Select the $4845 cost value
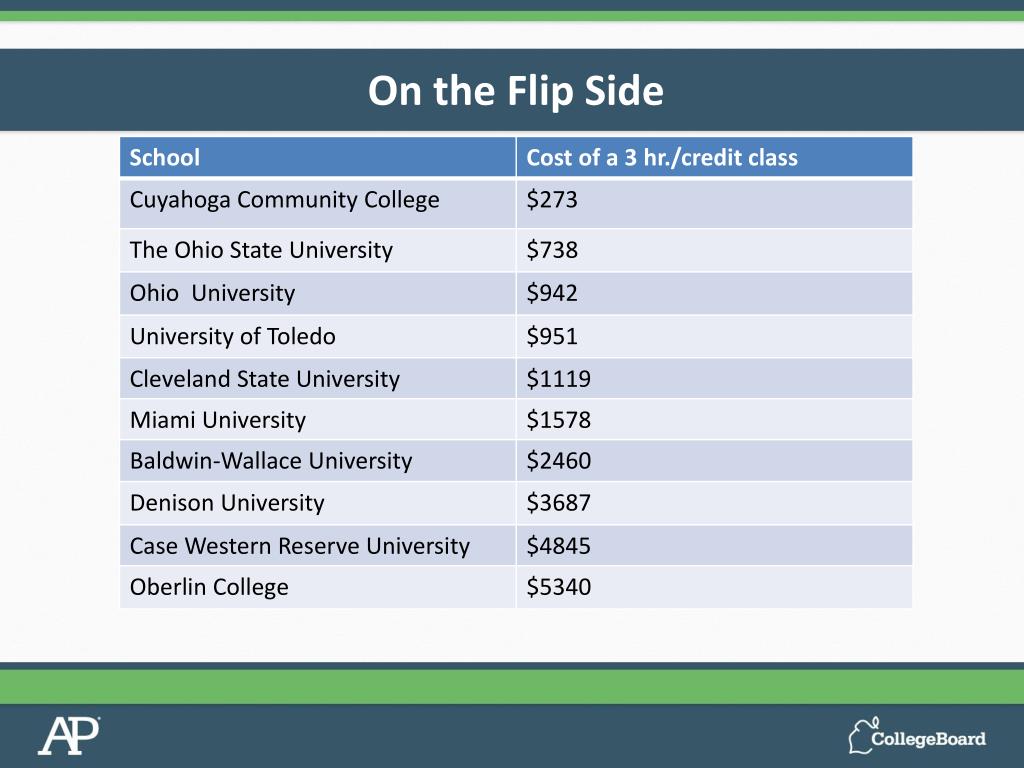Viewport: 1024px width, 768px height. 558,546
